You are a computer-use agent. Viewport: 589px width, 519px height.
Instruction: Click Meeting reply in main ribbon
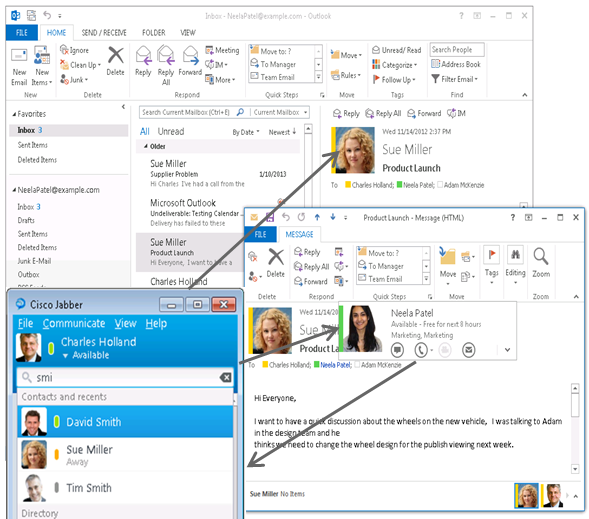pyautogui.click(x=222, y=50)
